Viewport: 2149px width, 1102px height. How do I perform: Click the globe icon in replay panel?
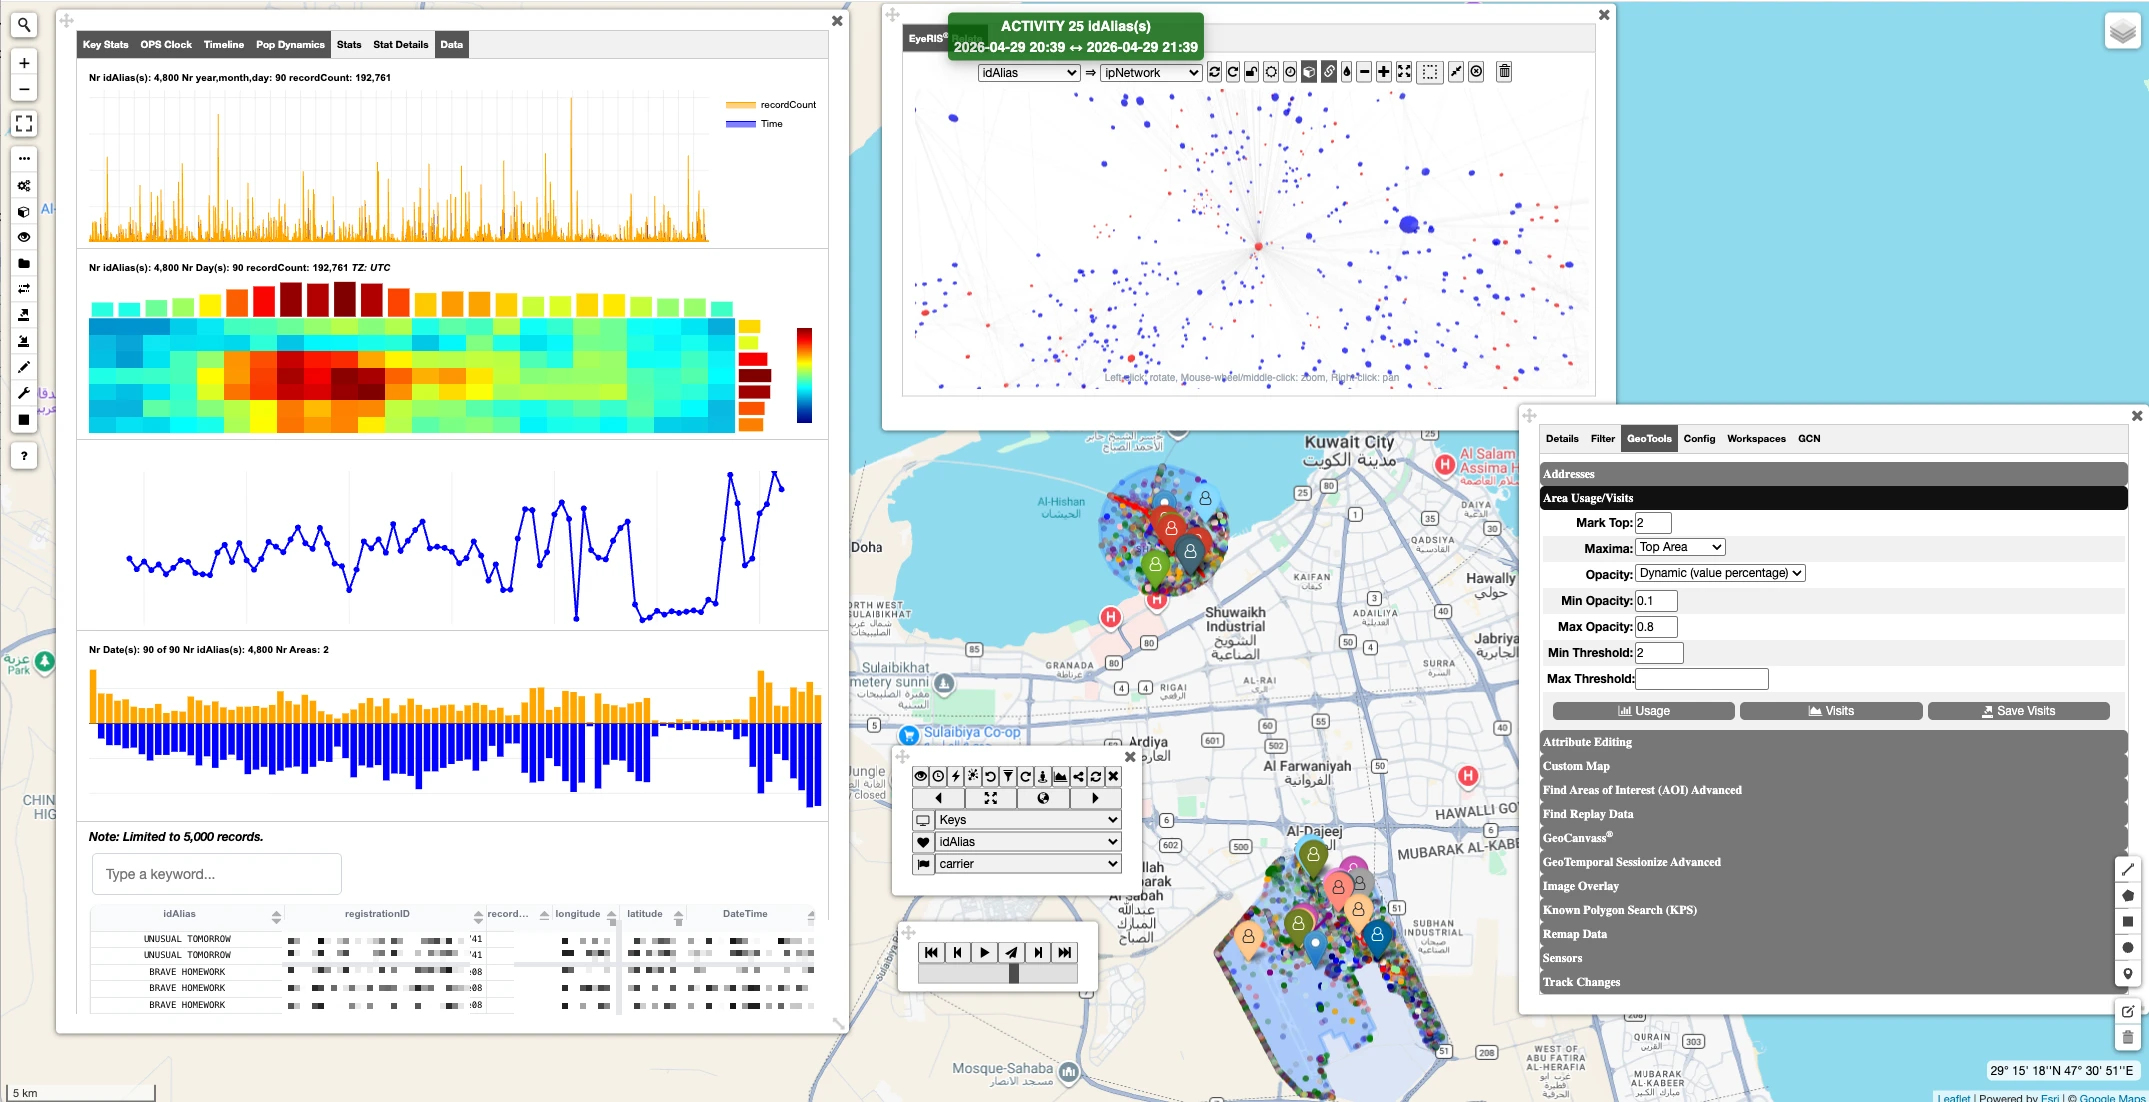point(1043,798)
